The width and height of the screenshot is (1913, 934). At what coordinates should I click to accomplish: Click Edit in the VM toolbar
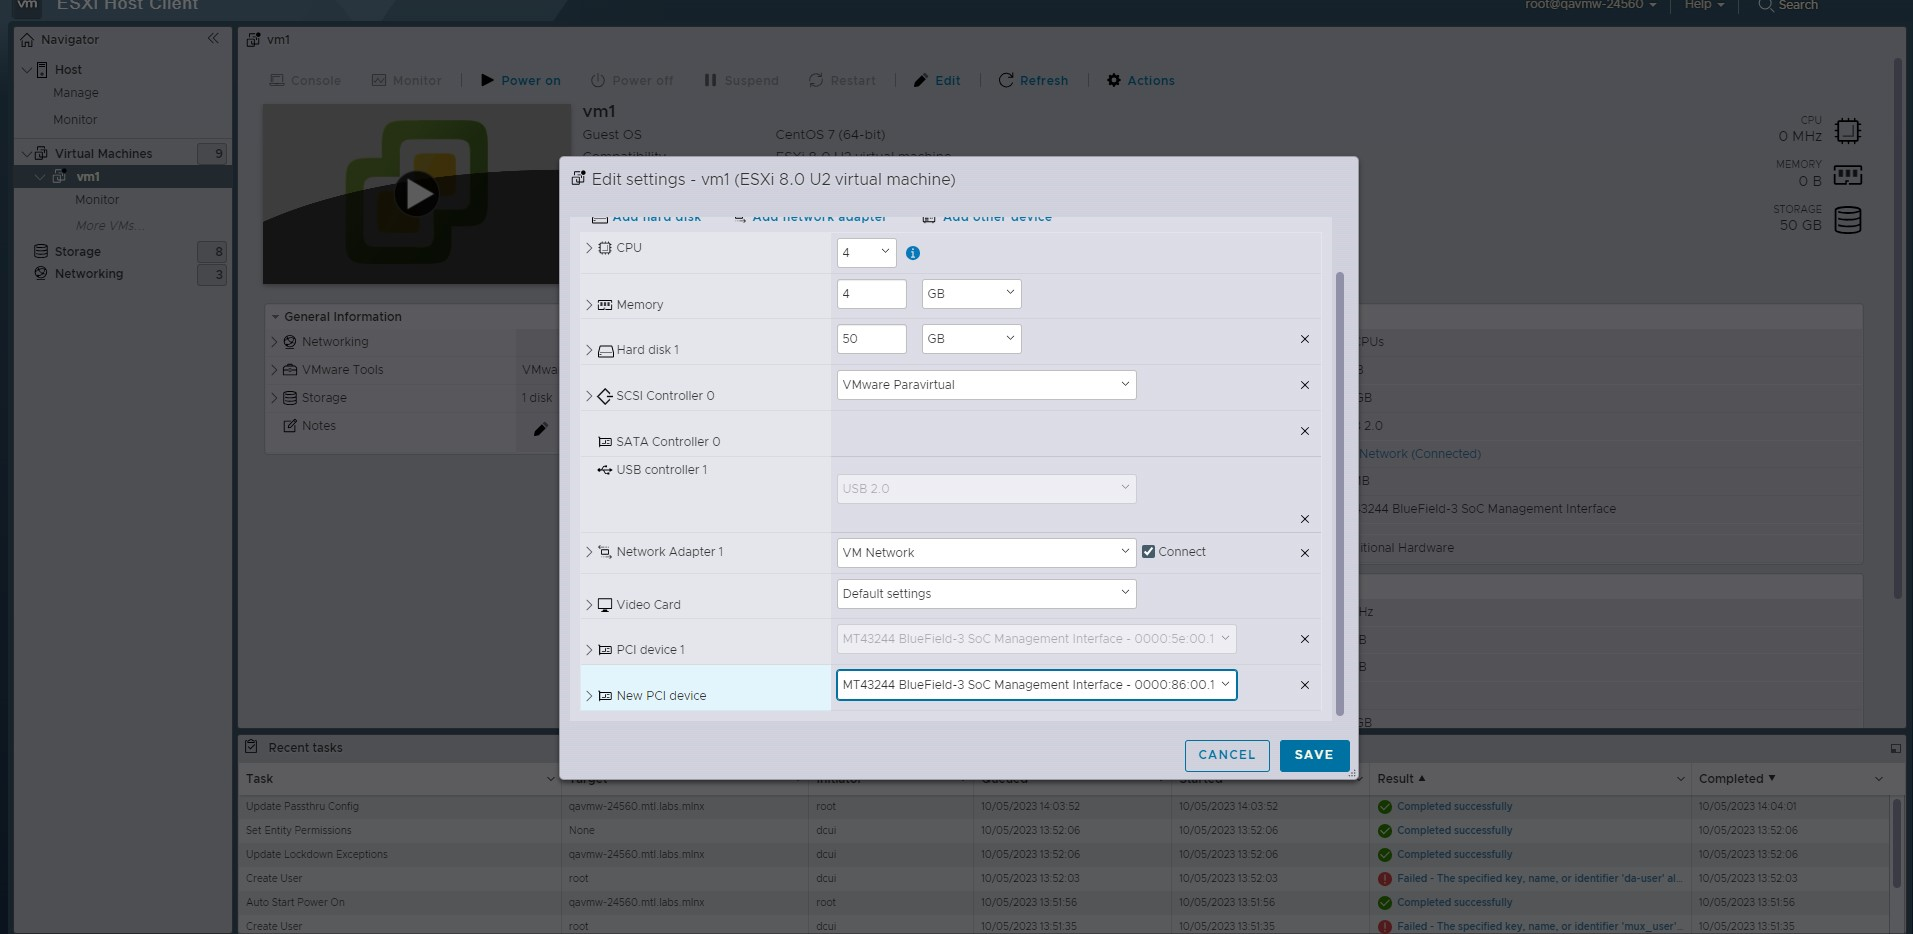click(x=937, y=80)
